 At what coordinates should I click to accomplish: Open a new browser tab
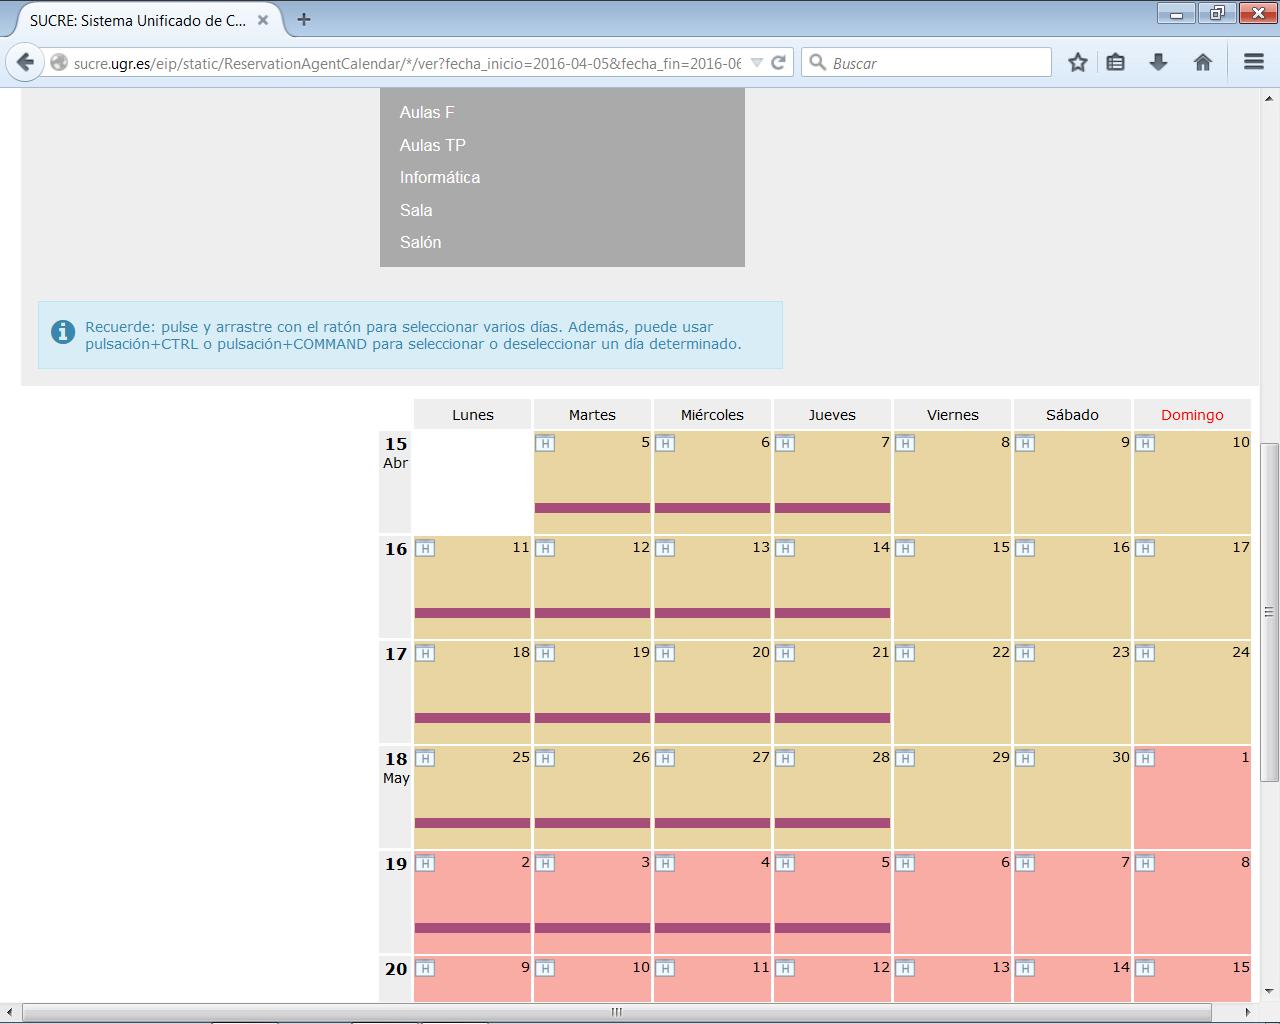[304, 19]
